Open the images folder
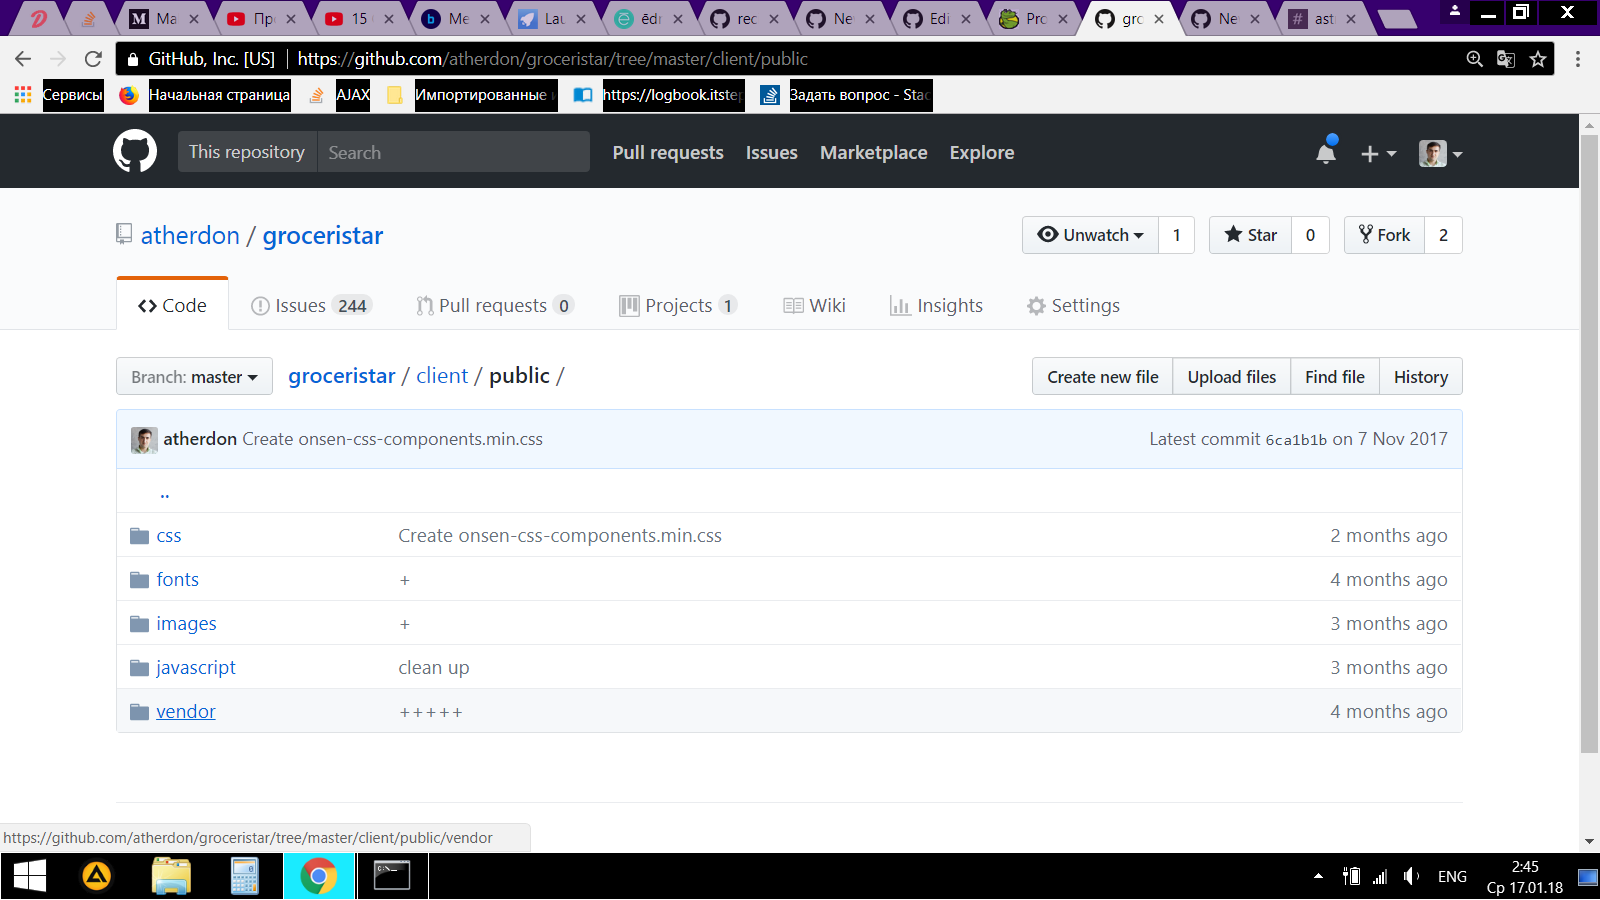Image resolution: width=1600 pixels, height=900 pixels. [186, 624]
